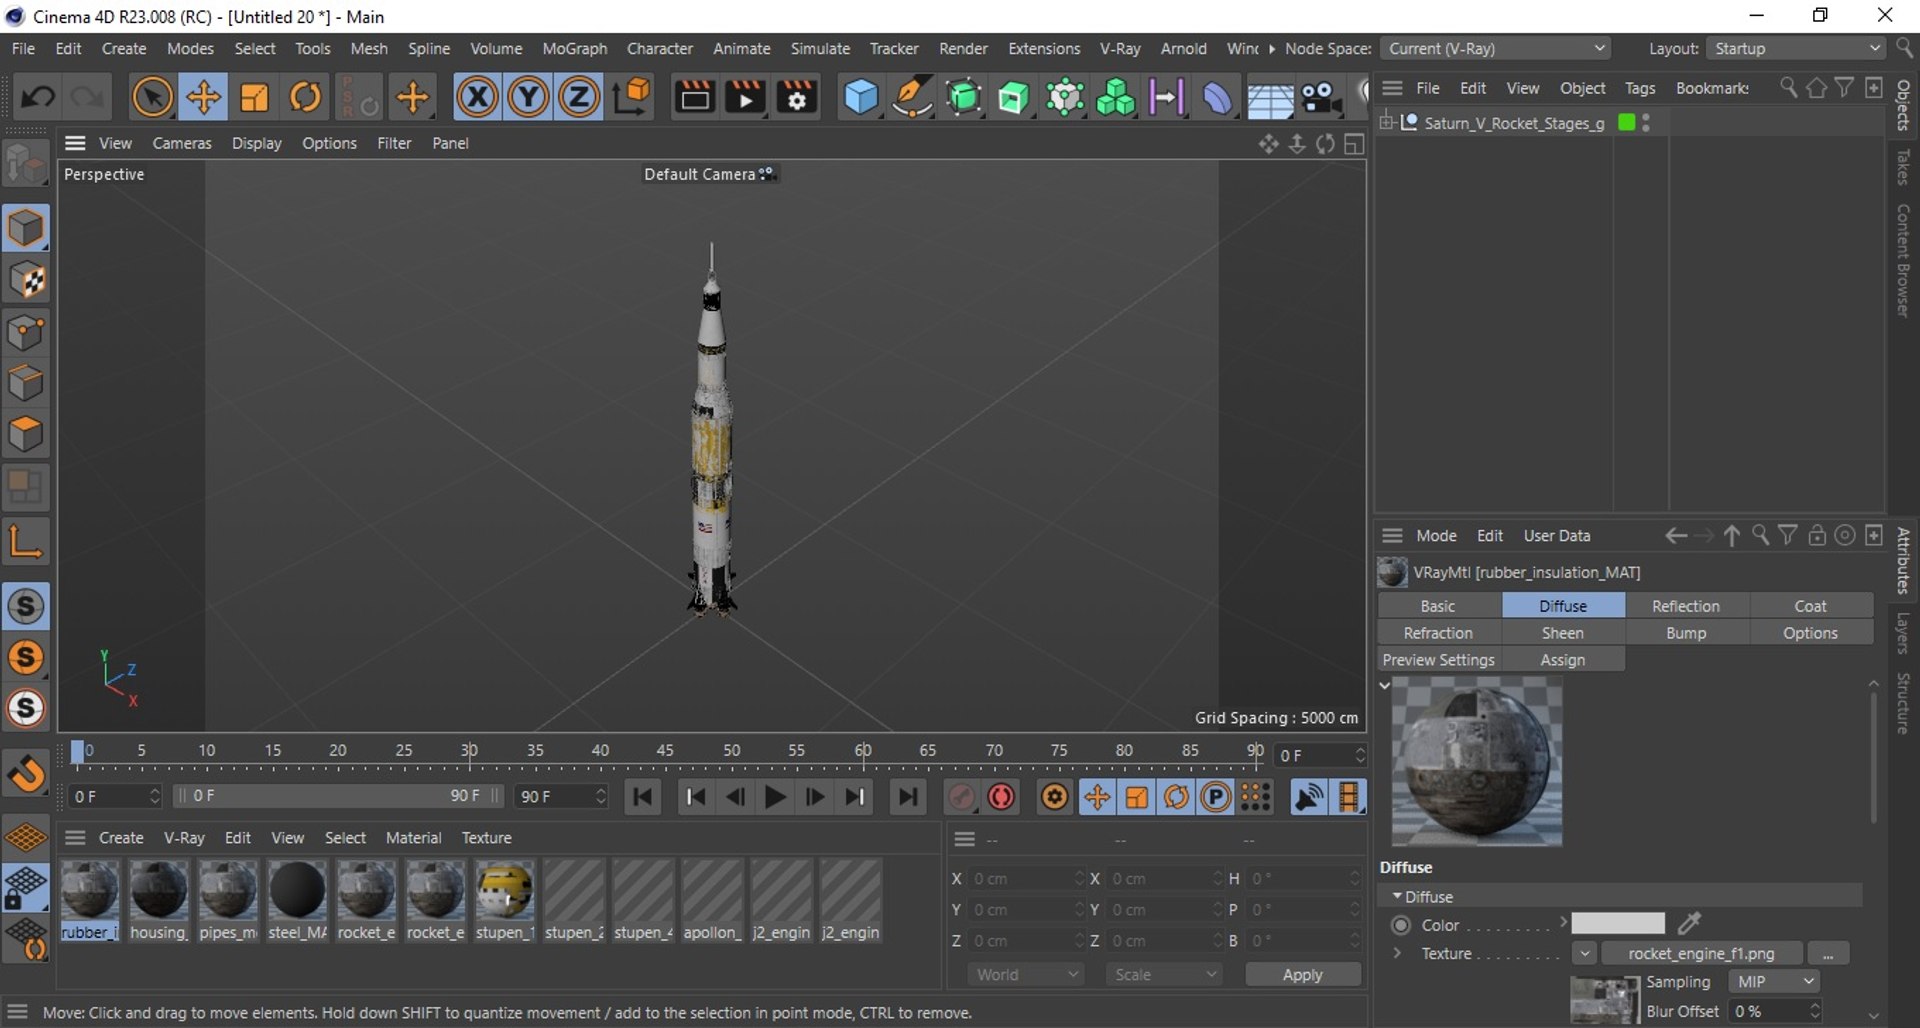Select the Live Selection tool
1920x1028 pixels.
point(152,97)
